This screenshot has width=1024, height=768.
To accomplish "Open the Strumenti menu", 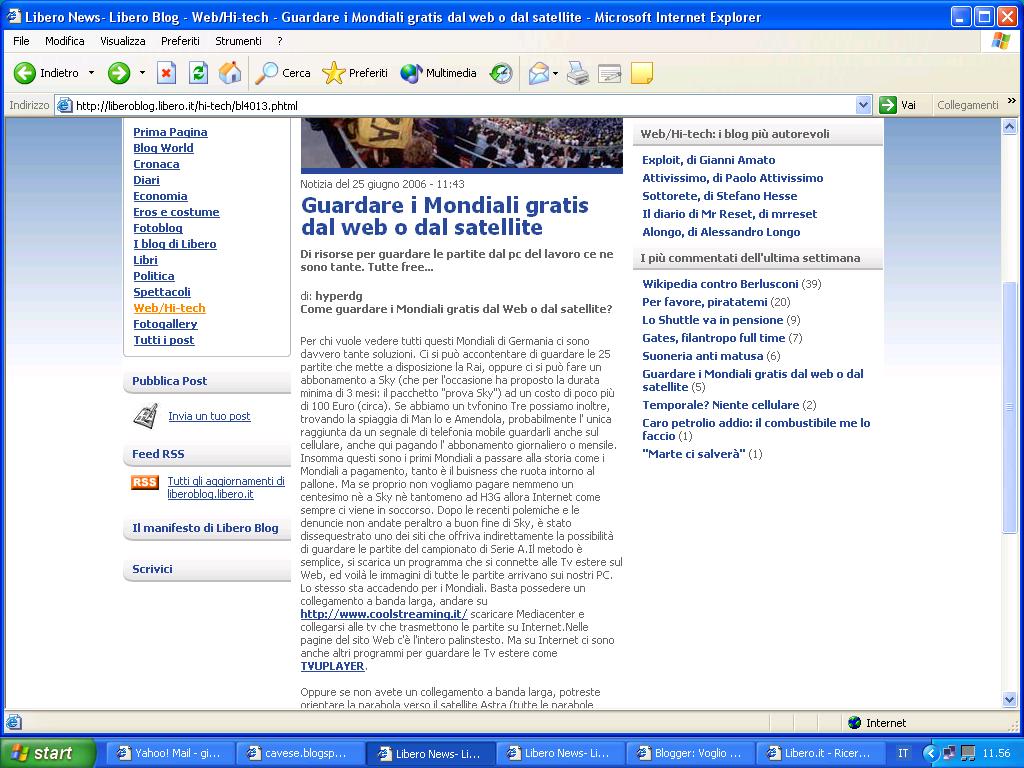I will click(x=238, y=40).
